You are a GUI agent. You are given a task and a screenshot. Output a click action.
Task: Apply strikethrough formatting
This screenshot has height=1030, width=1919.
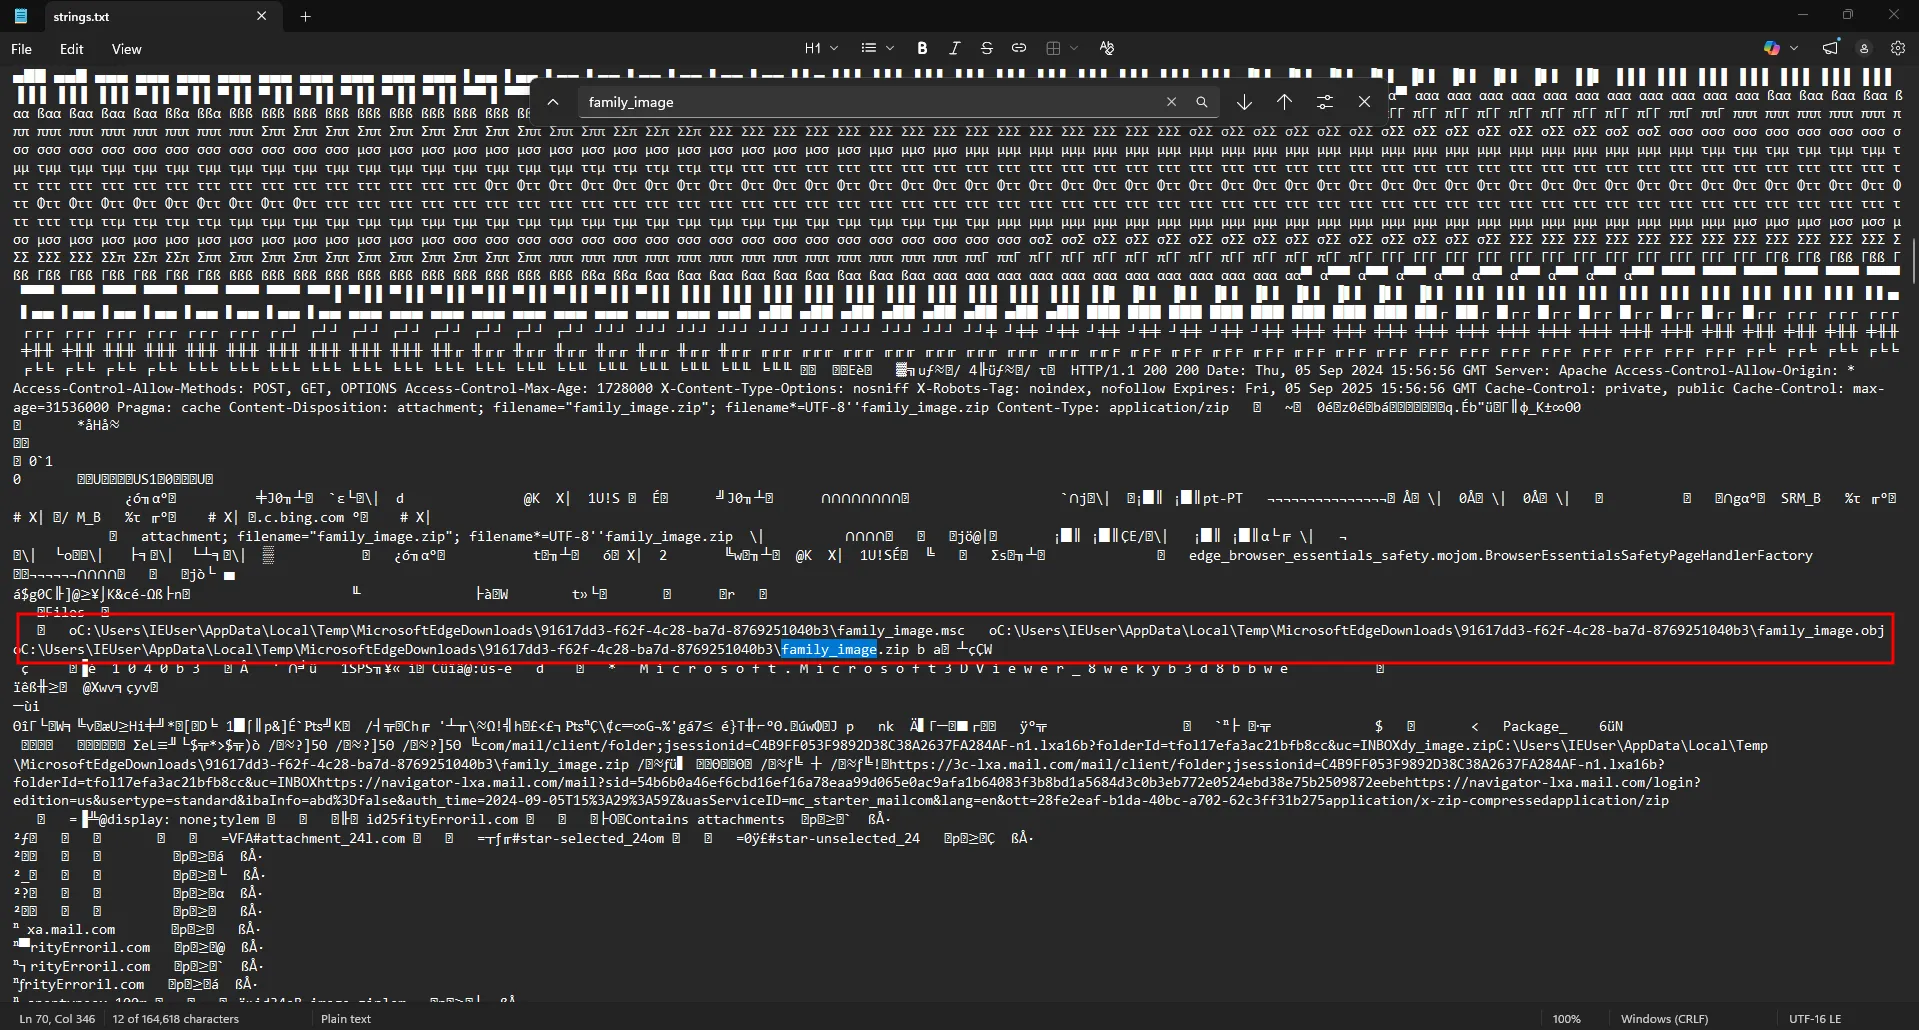pyautogui.click(x=986, y=47)
